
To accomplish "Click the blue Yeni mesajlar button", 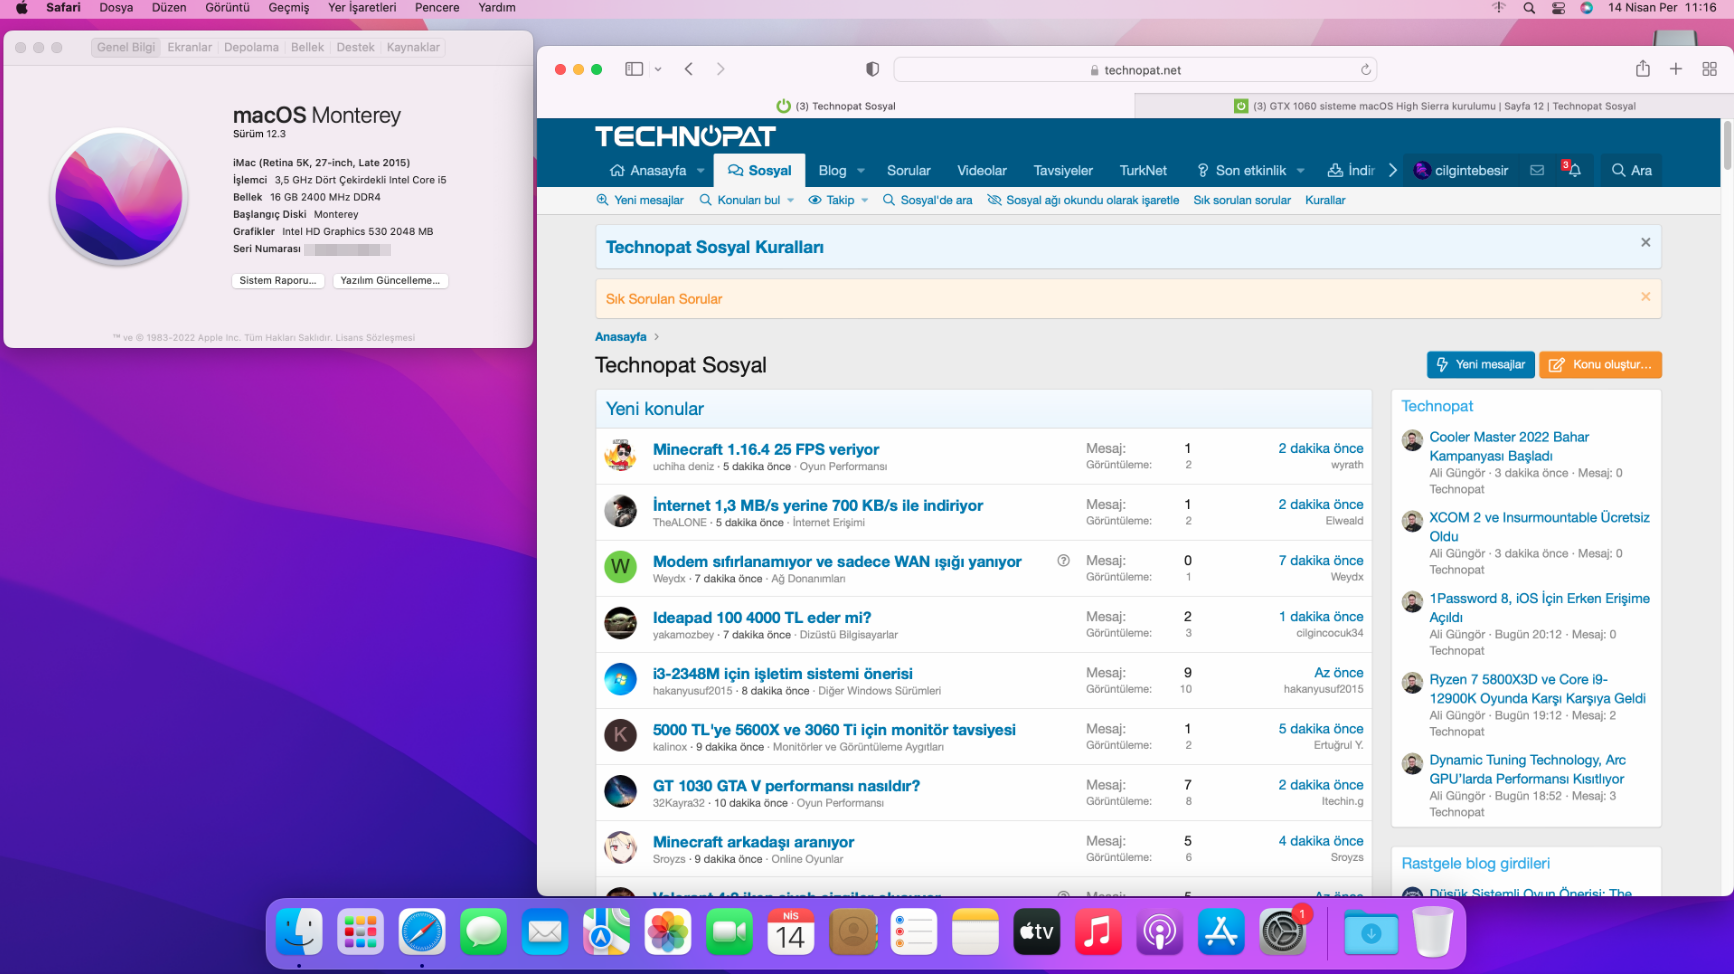I will (x=1481, y=365).
